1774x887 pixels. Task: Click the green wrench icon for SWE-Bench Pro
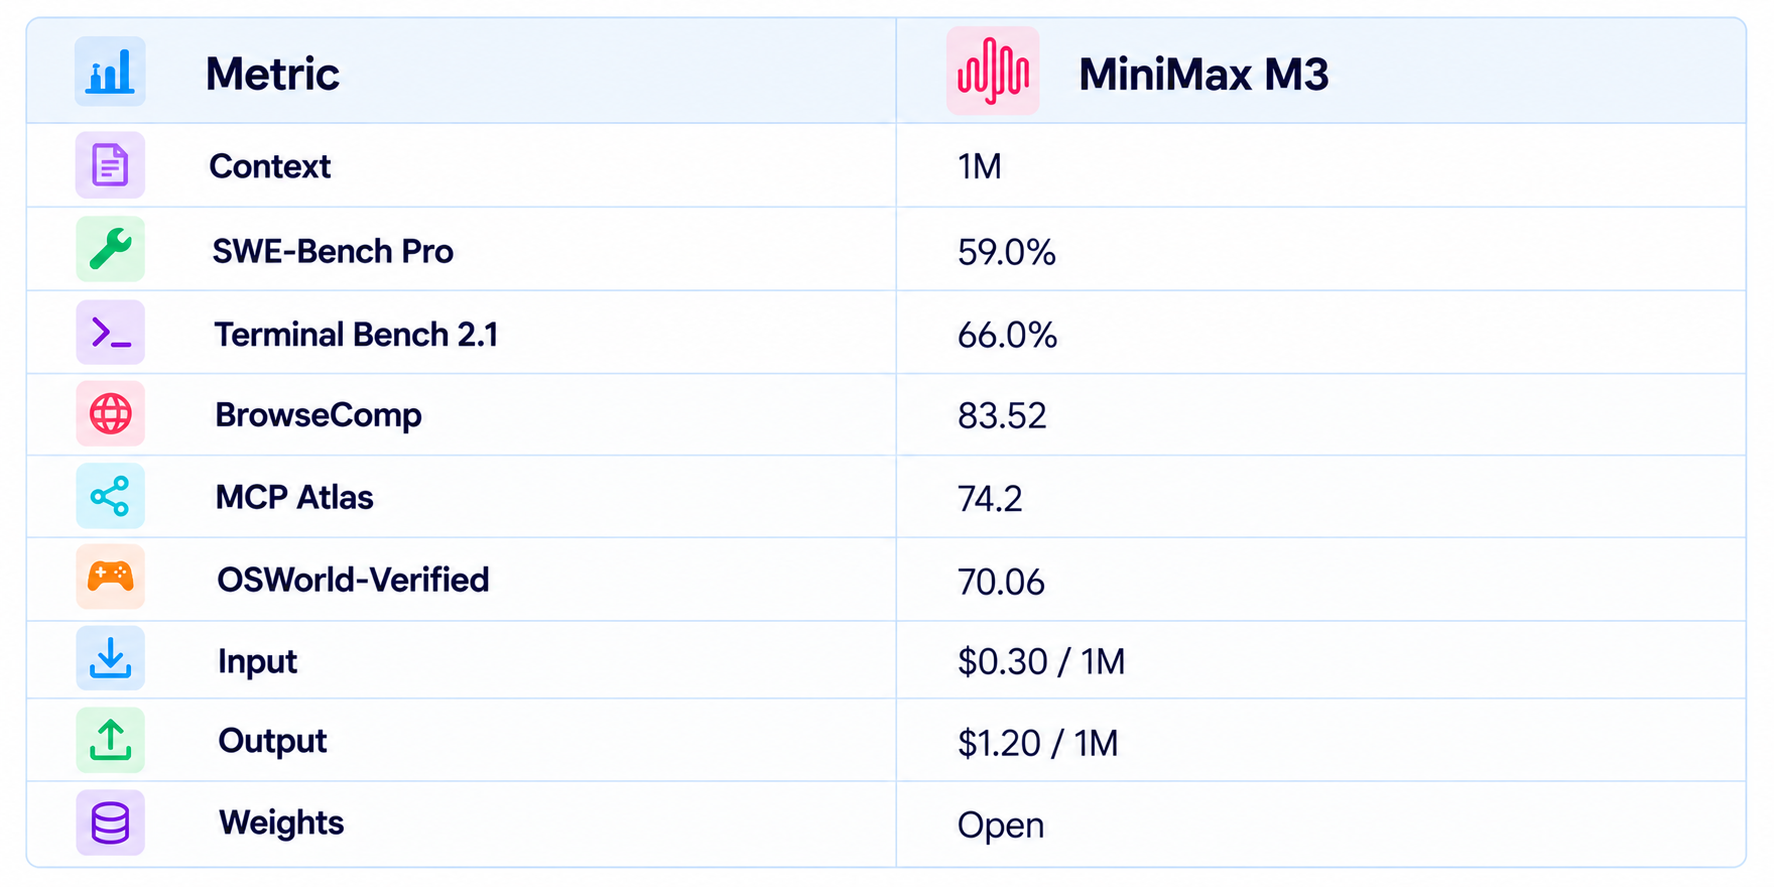coord(110,249)
